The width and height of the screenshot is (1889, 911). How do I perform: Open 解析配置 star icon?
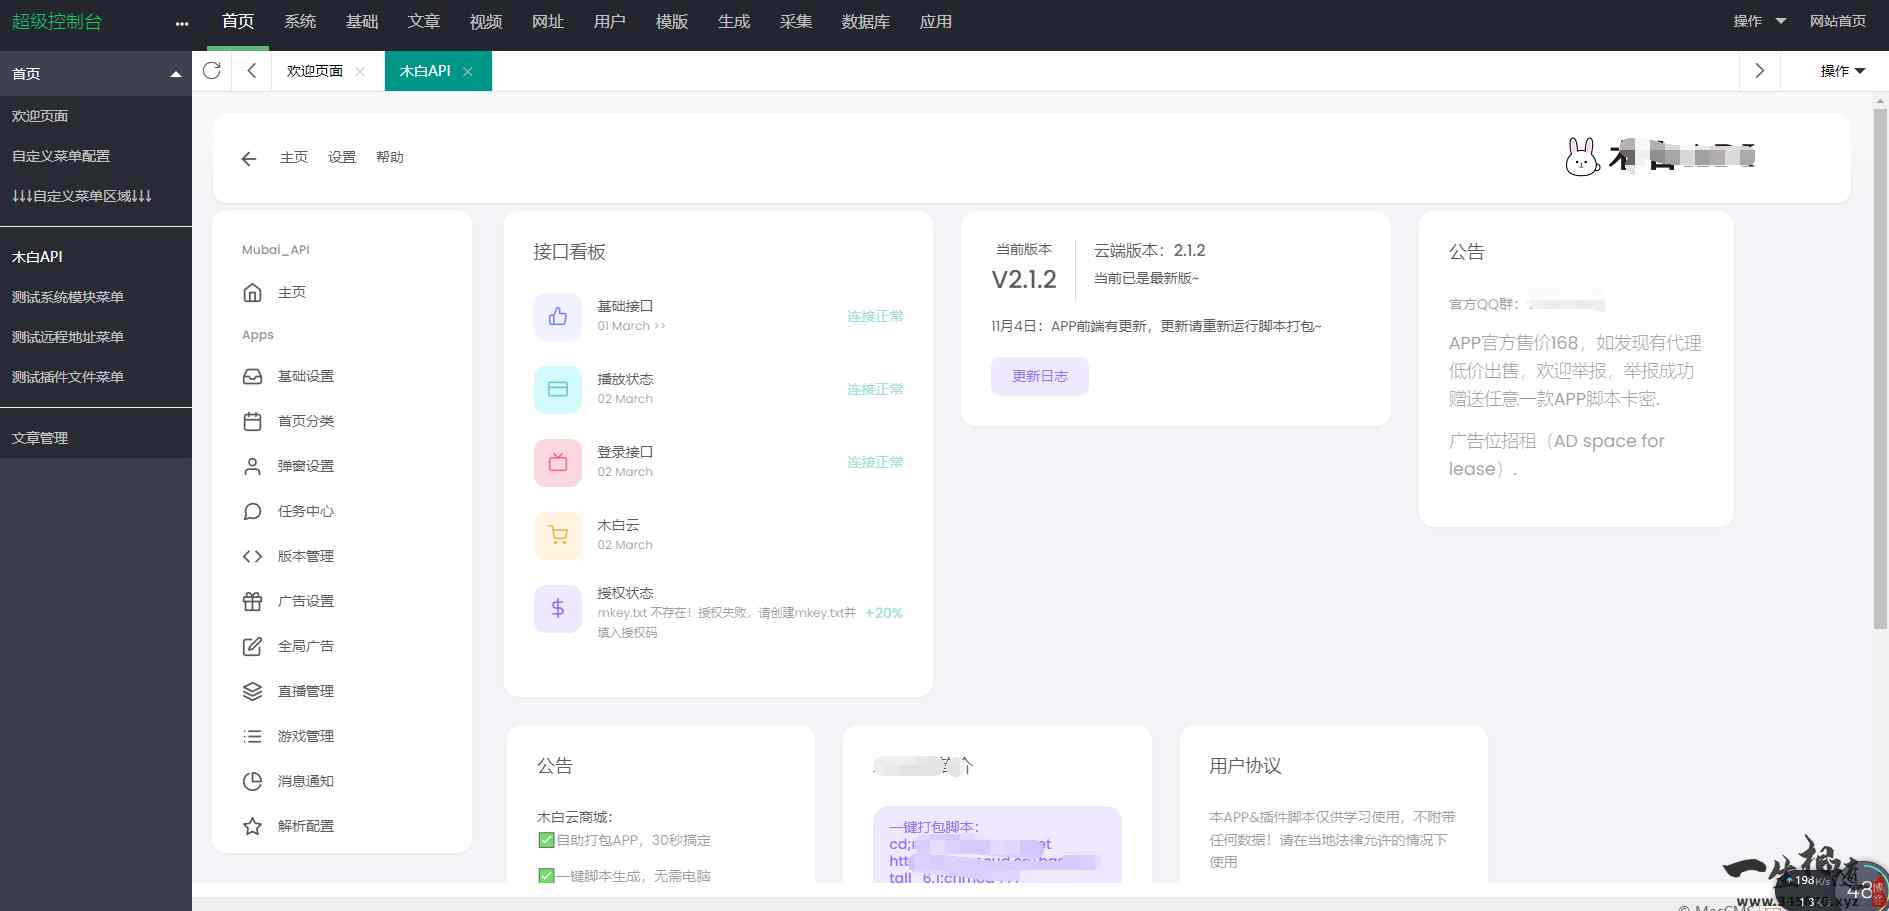click(252, 825)
